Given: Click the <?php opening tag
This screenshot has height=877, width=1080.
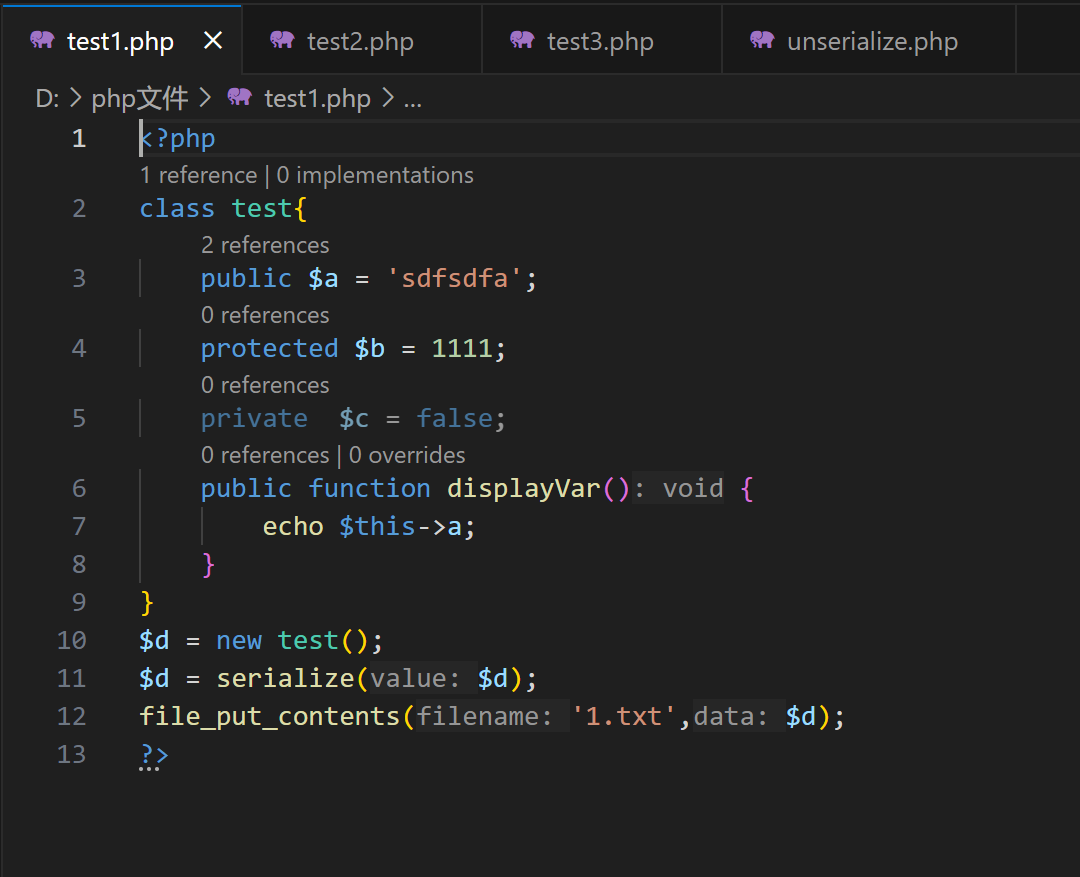Looking at the screenshot, I should pos(178,139).
